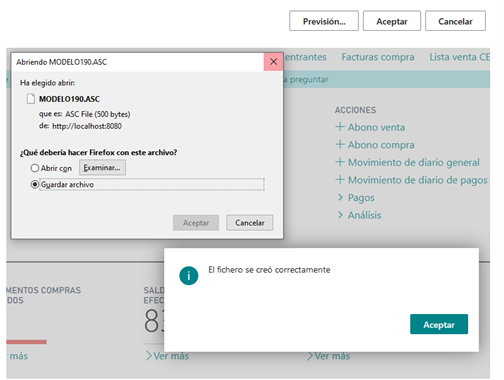Close the Abriendo MODELO190.ASC dialog
Viewport: 504px width, 380px height.
click(x=273, y=62)
